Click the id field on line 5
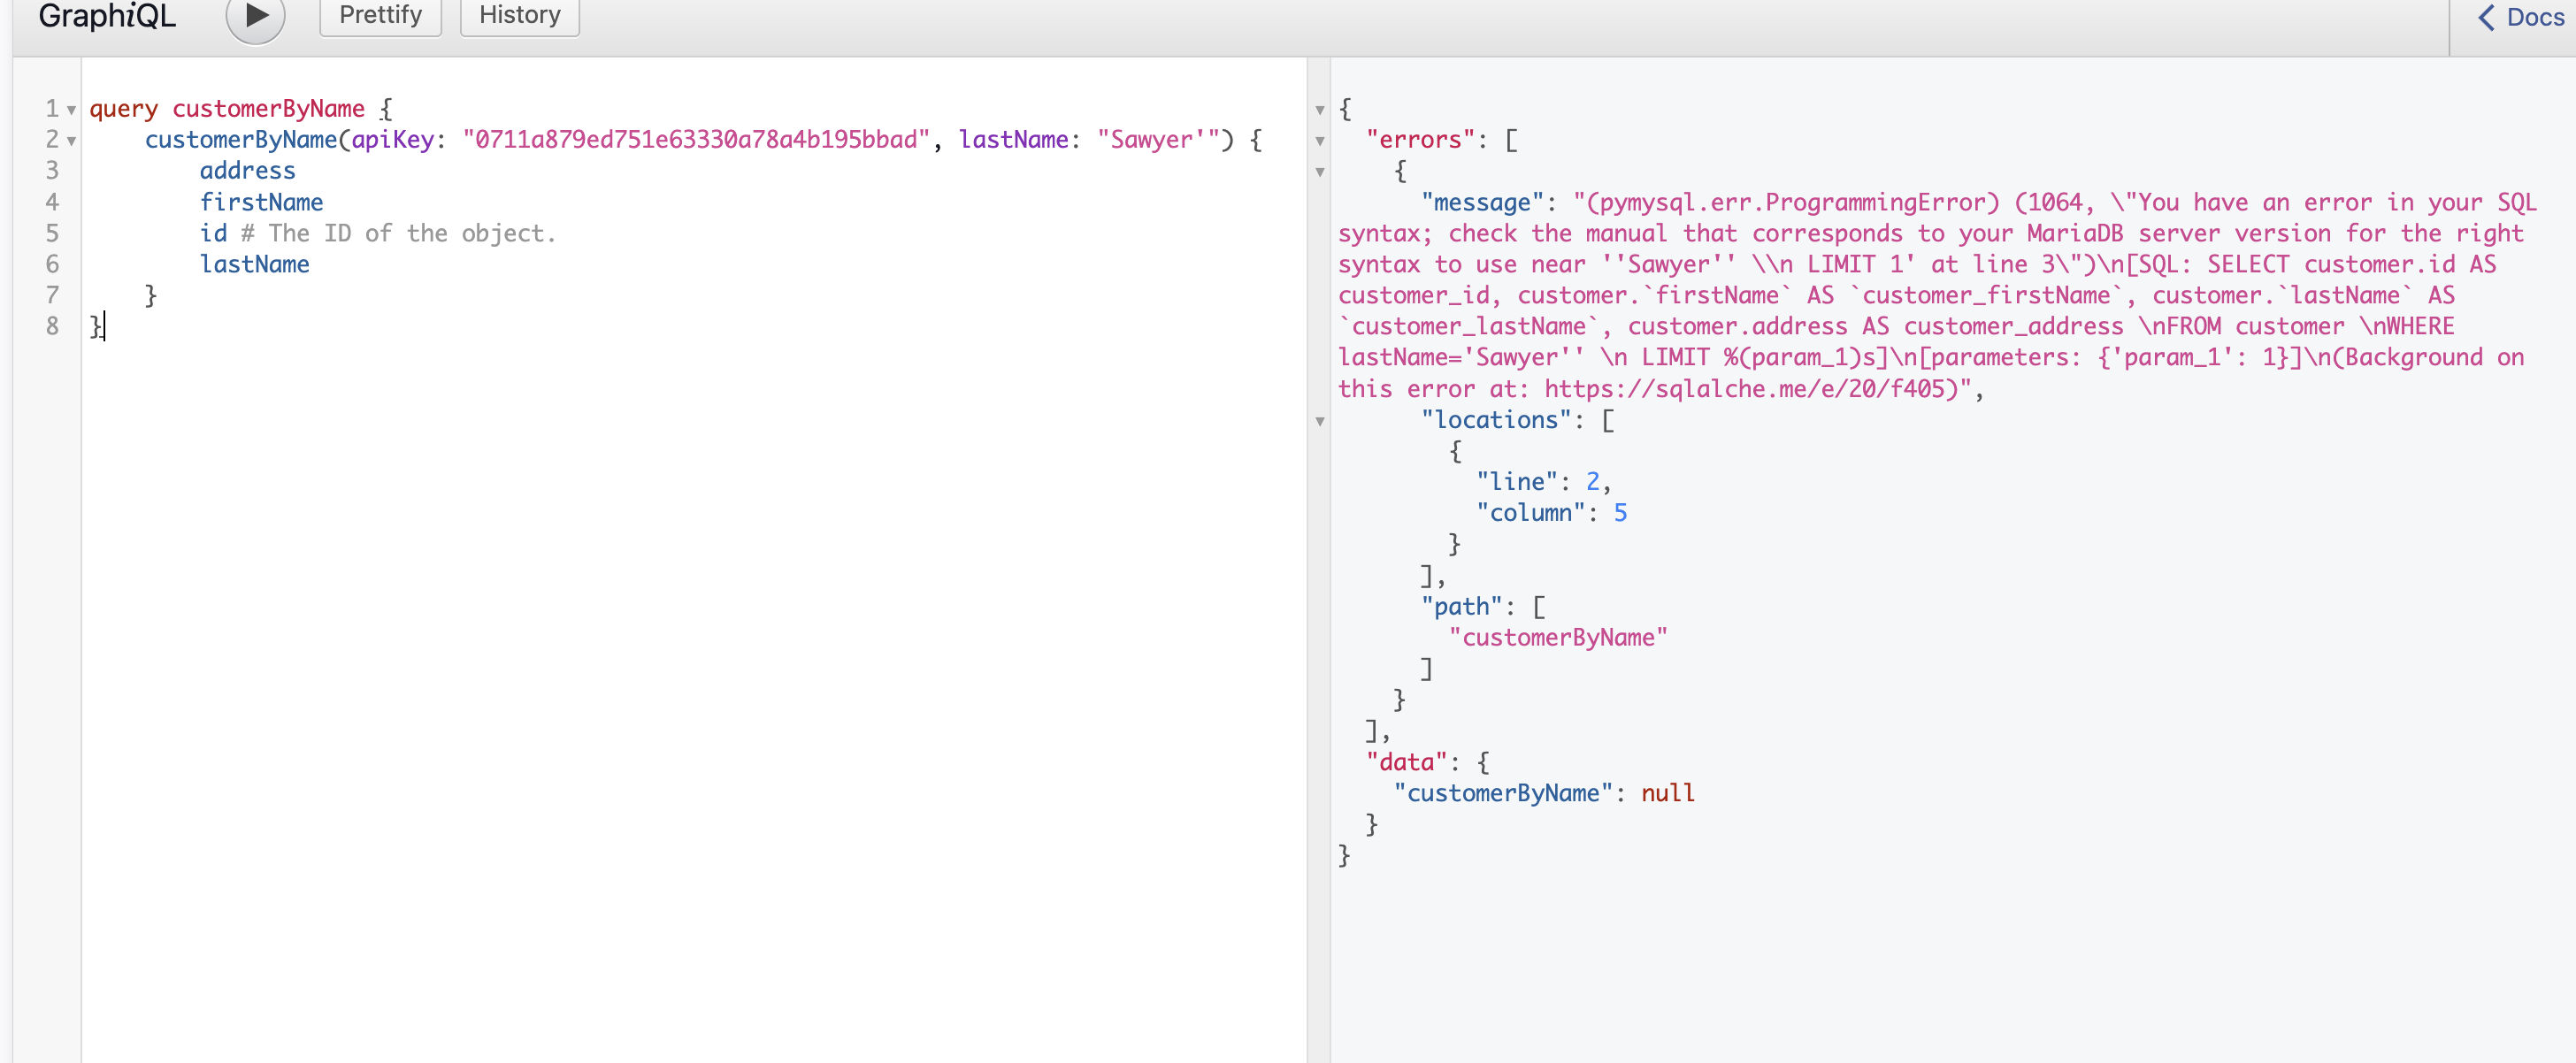 pyautogui.click(x=213, y=233)
